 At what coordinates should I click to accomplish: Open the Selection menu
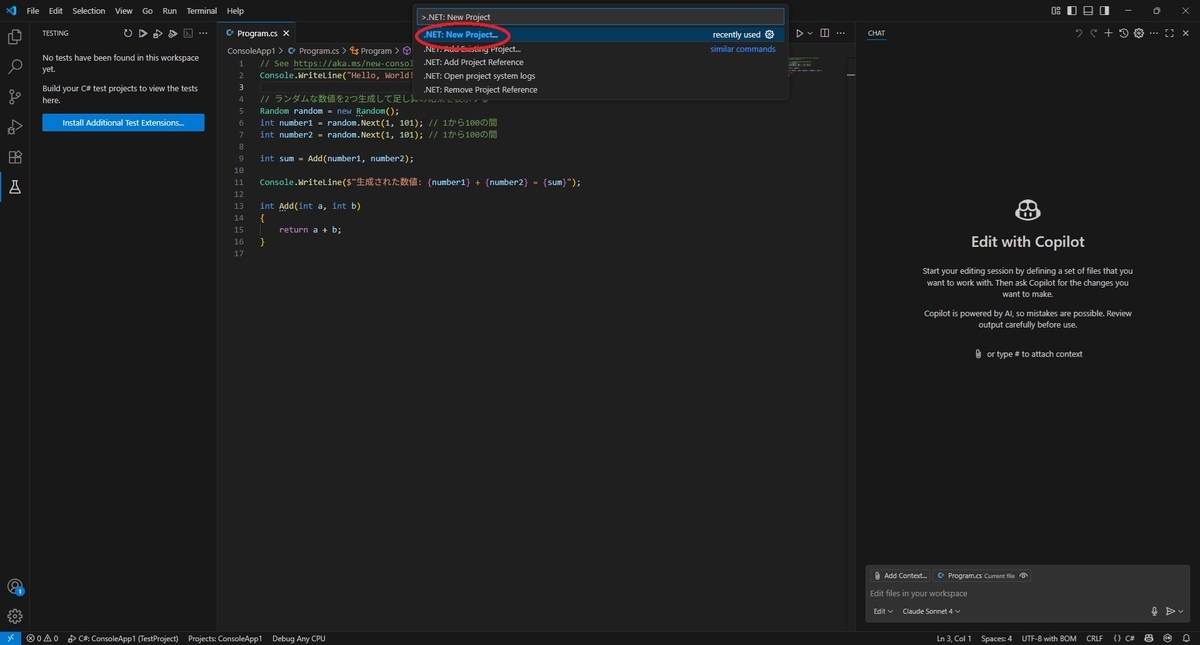[88, 11]
